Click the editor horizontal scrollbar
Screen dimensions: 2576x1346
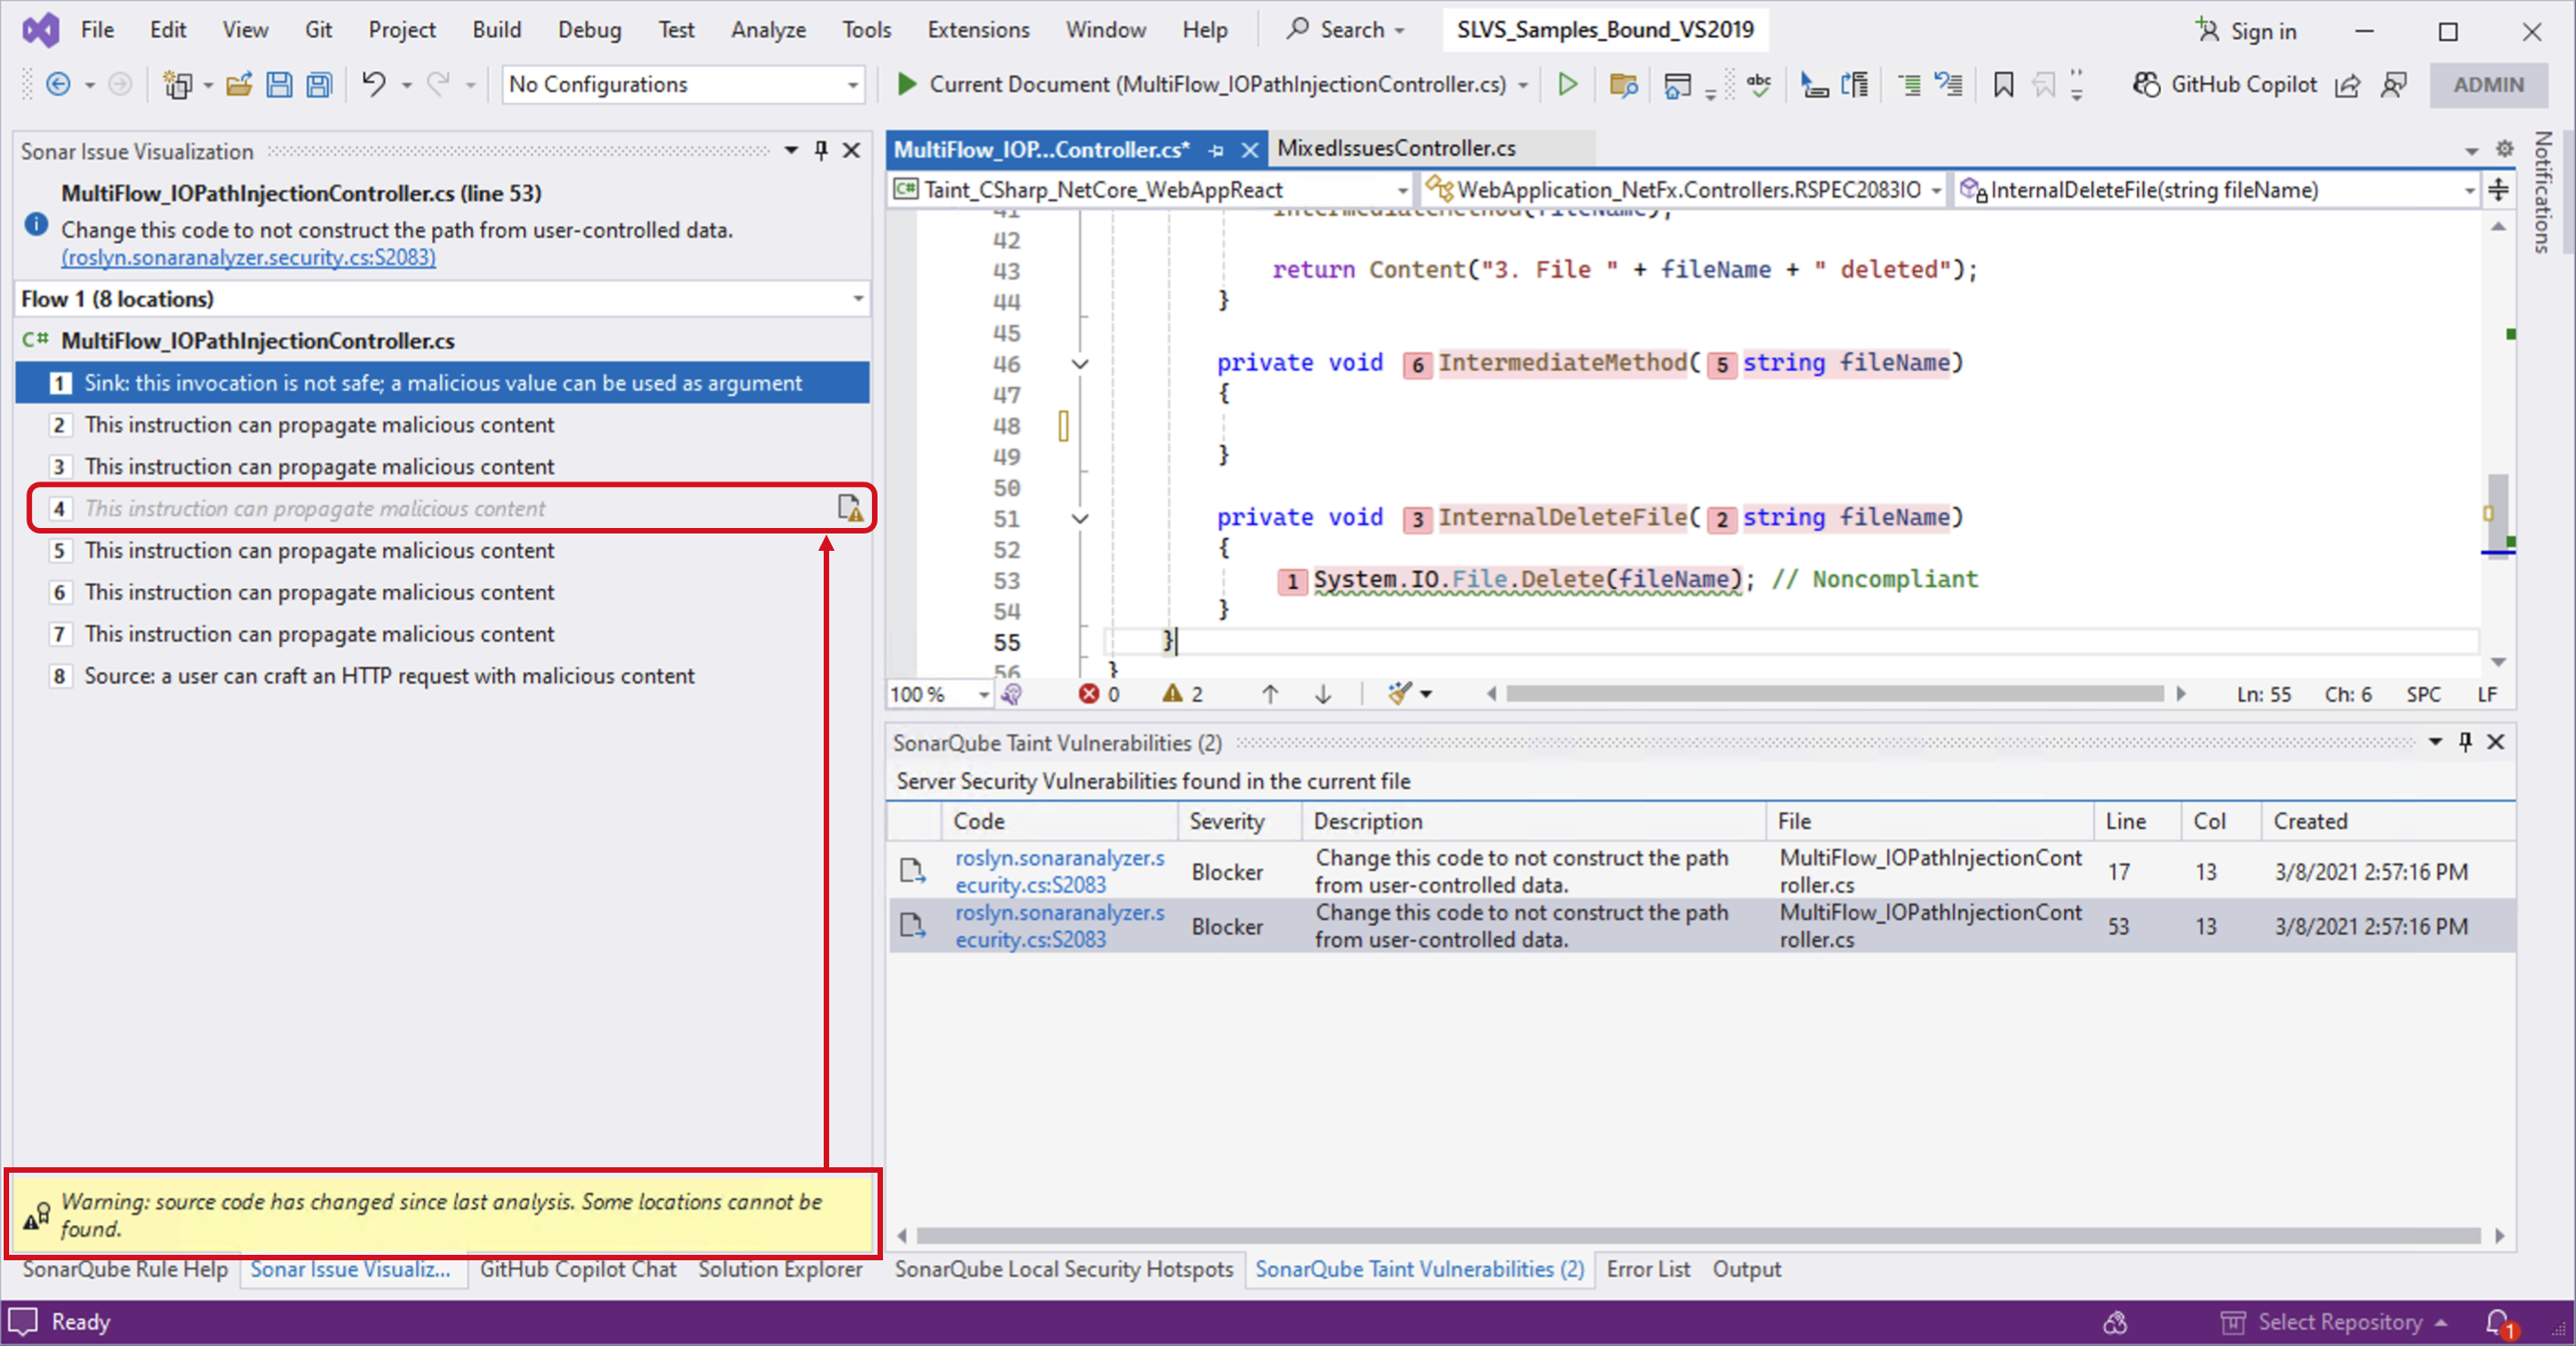click(x=1834, y=694)
